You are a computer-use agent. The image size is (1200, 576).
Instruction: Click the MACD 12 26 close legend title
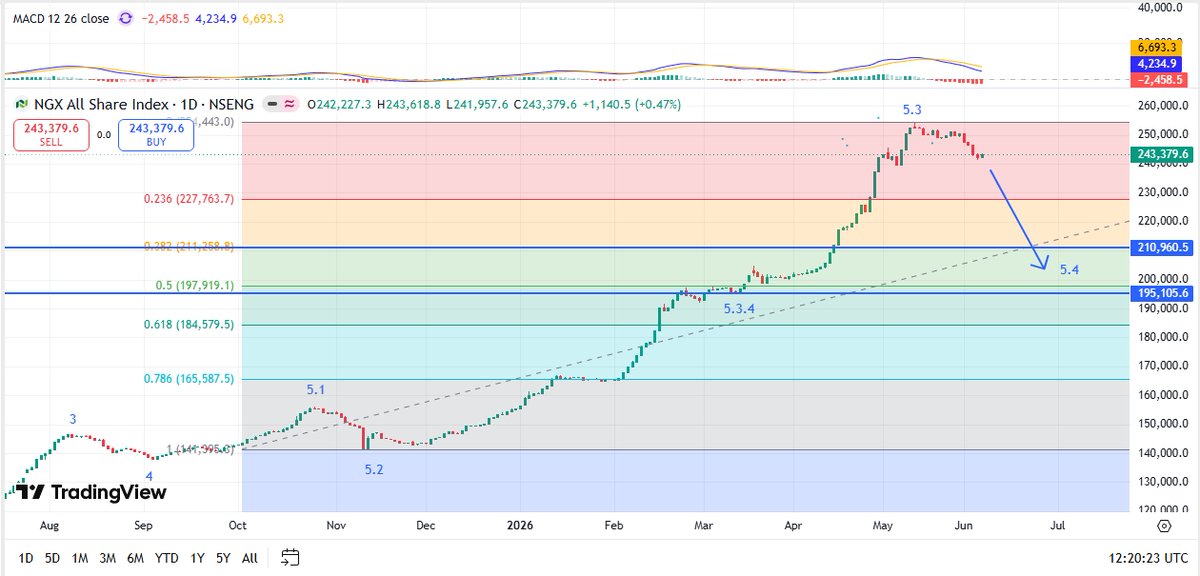[x=61, y=19]
